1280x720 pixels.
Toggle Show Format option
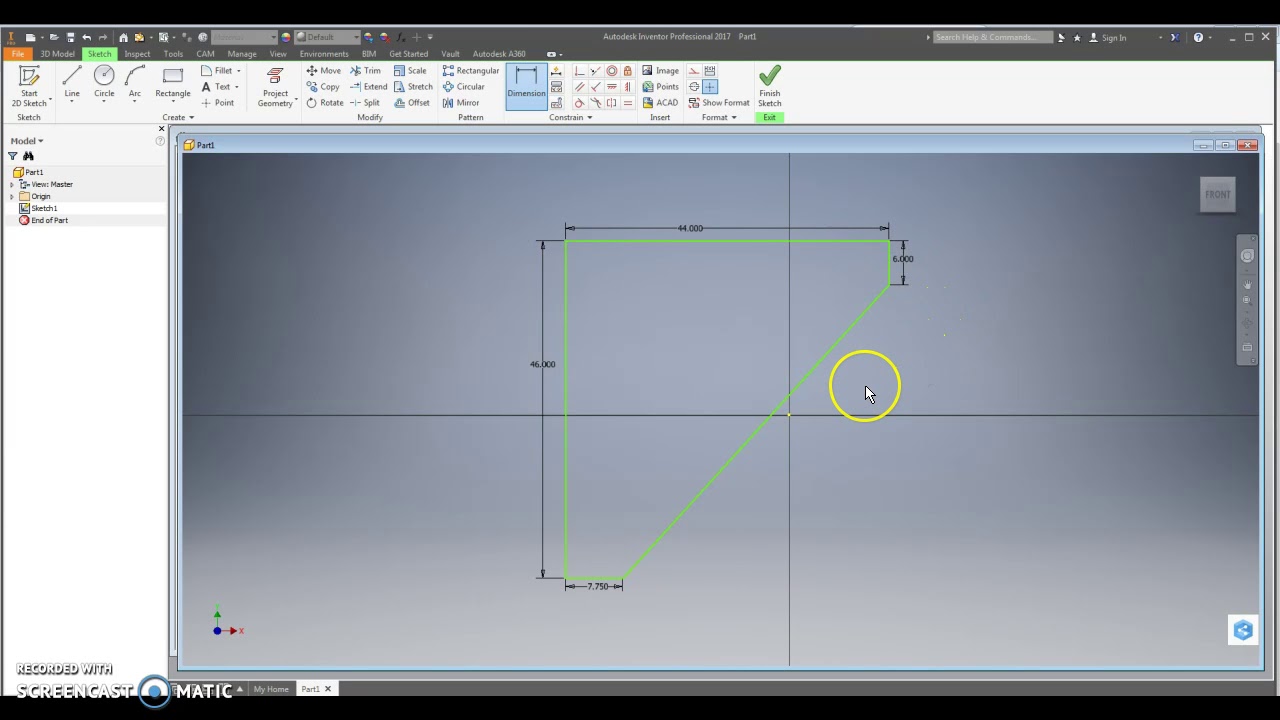(x=719, y=103)
